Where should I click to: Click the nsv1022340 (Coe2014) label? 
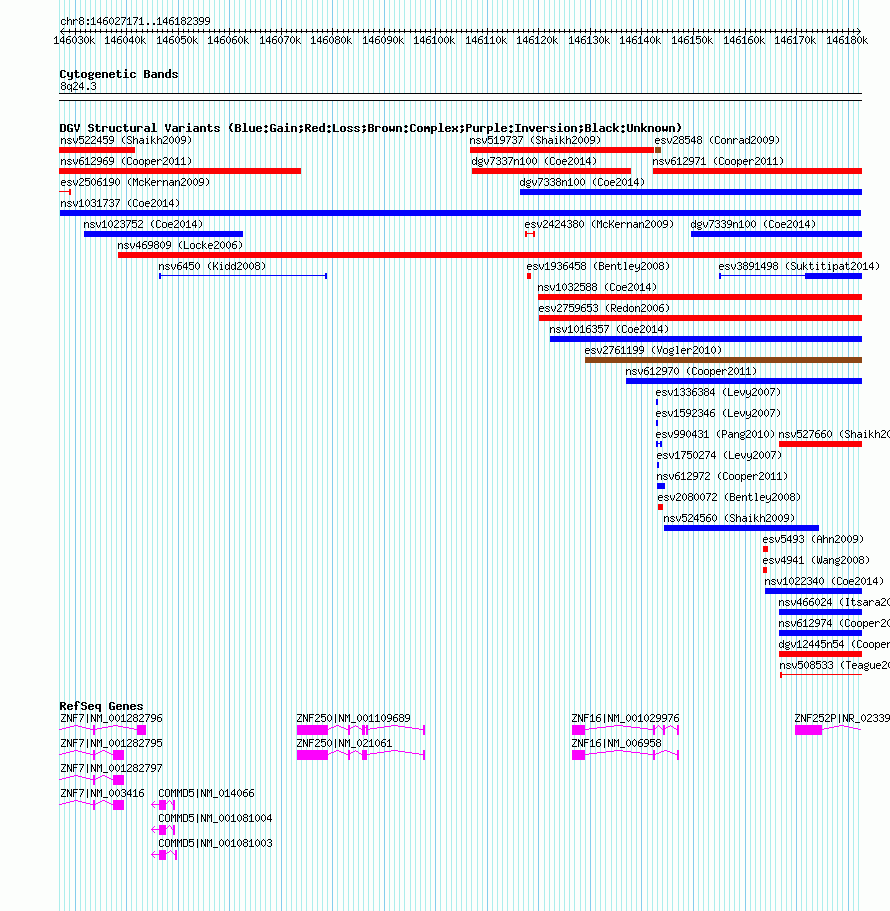824,581
